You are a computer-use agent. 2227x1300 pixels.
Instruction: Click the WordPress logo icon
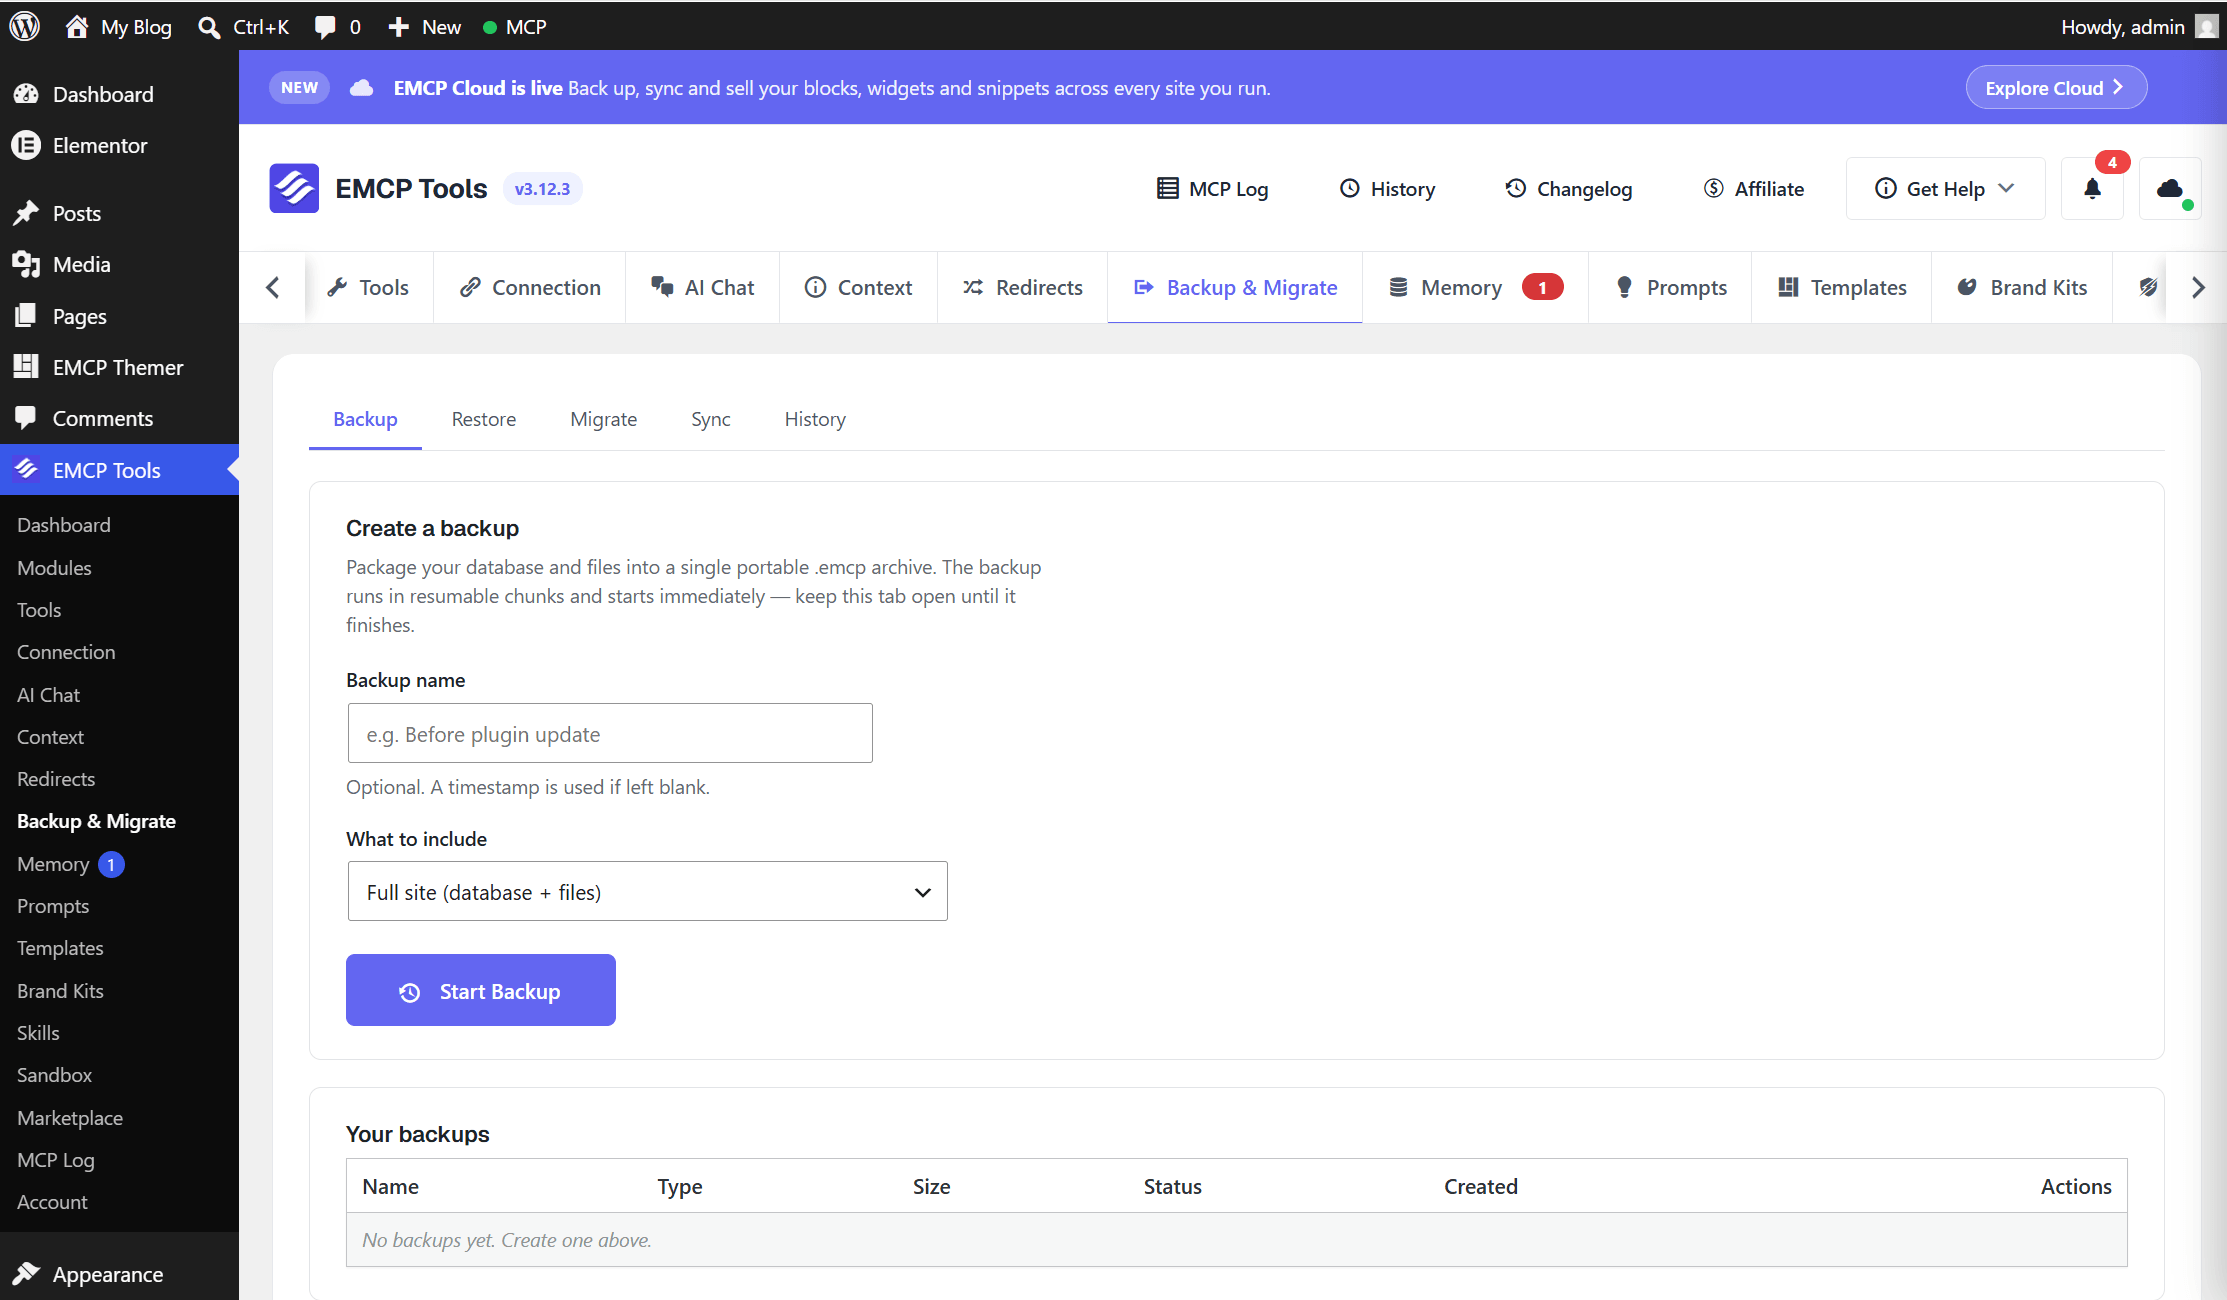(24, 26)
